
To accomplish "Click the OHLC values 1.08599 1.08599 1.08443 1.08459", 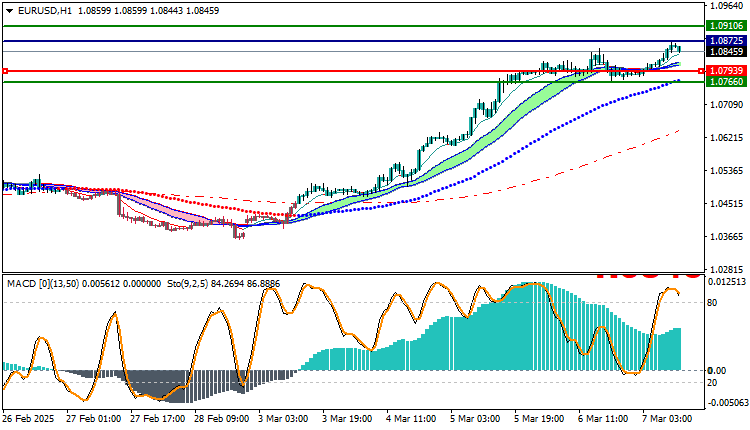I will point(148,11).
